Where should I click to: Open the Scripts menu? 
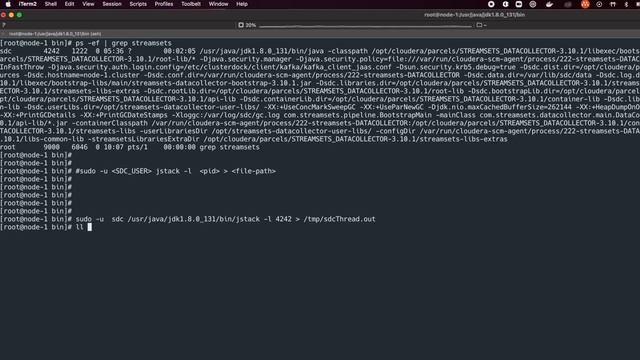coord(138,4)
